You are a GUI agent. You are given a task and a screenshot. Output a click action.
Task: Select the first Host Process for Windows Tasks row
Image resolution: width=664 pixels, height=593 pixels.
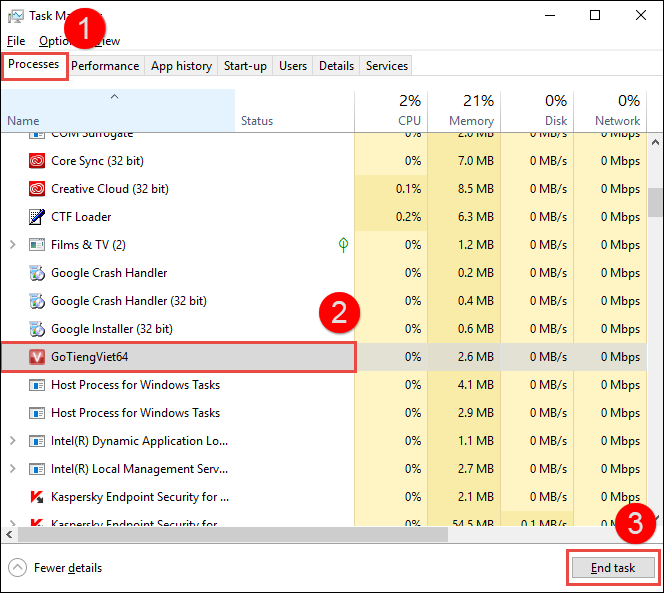tap(135, 385)
